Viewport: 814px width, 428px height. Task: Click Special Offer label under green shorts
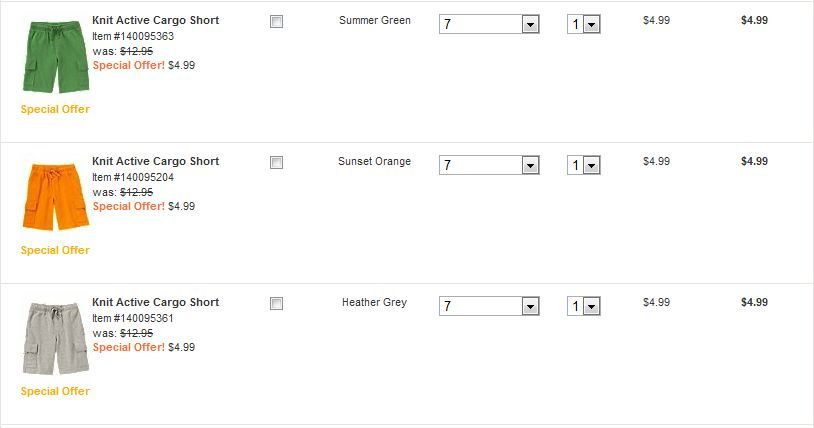(x=55, y=109)
